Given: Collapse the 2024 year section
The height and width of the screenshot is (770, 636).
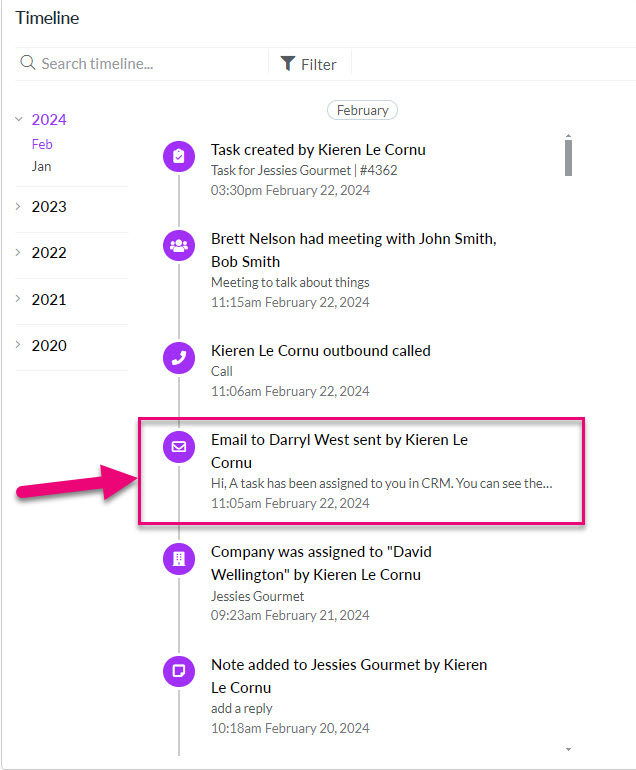Looking at the screenshot, I should click(x=19, y=119).
